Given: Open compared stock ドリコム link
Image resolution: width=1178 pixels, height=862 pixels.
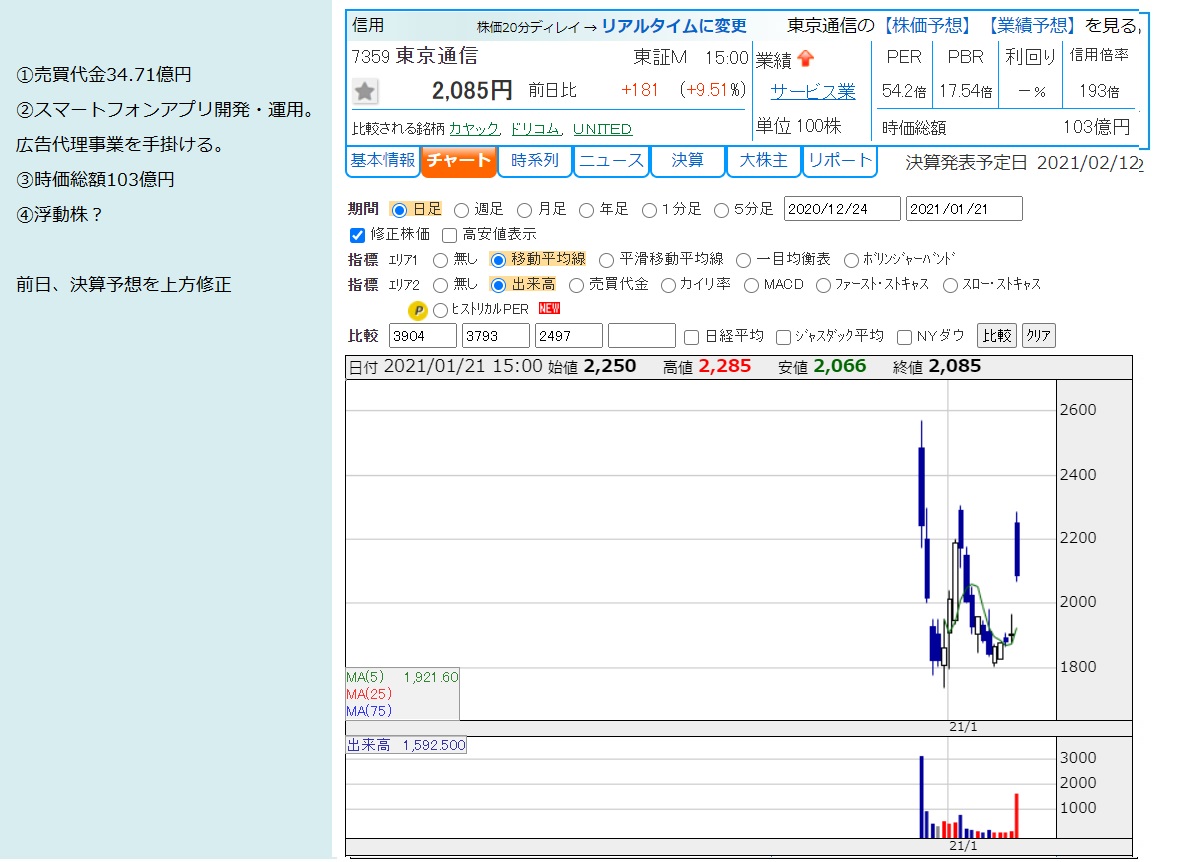Looking at the screenshot, I should [534, 129].
